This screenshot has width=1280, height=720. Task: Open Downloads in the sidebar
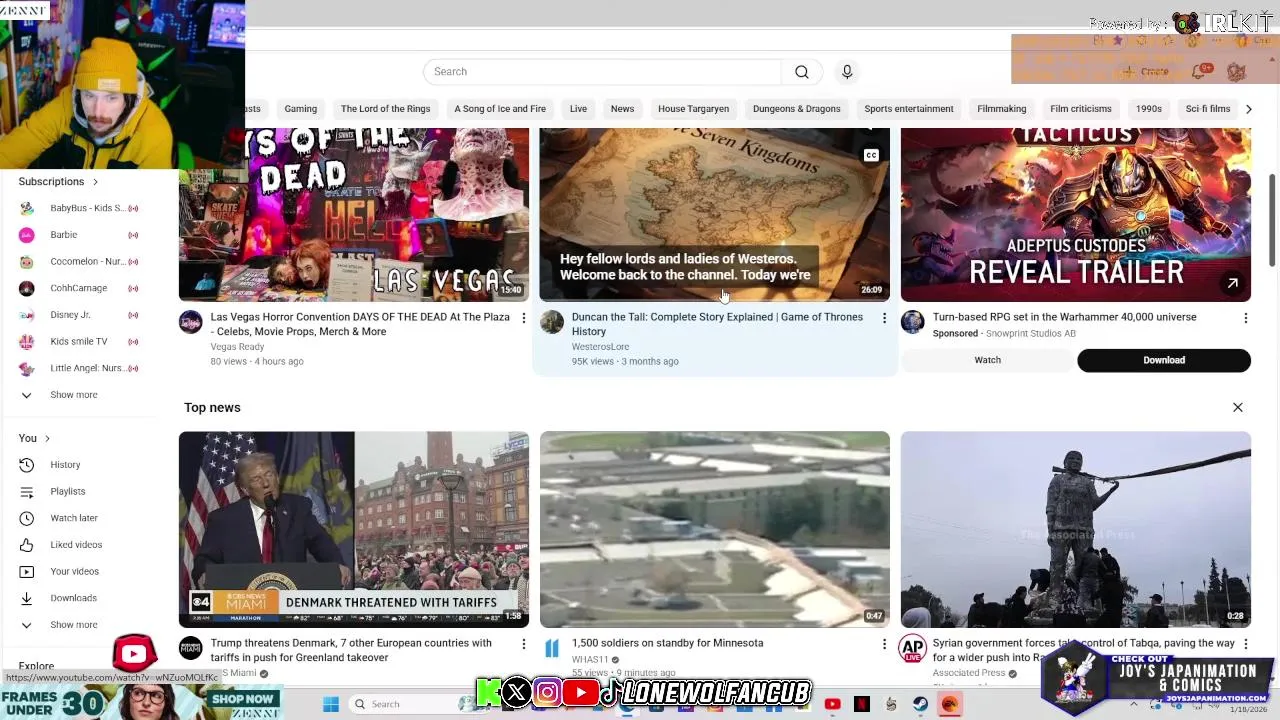(74, 598)
